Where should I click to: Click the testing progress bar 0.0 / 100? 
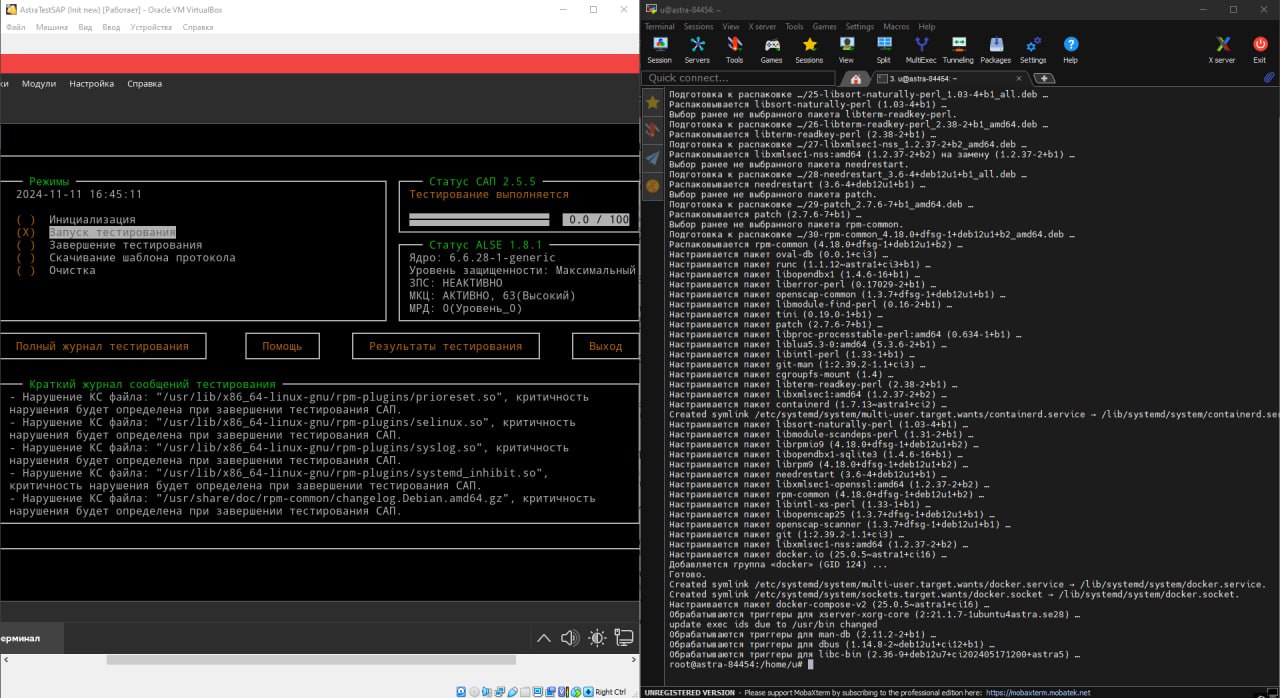click(520, 219)
